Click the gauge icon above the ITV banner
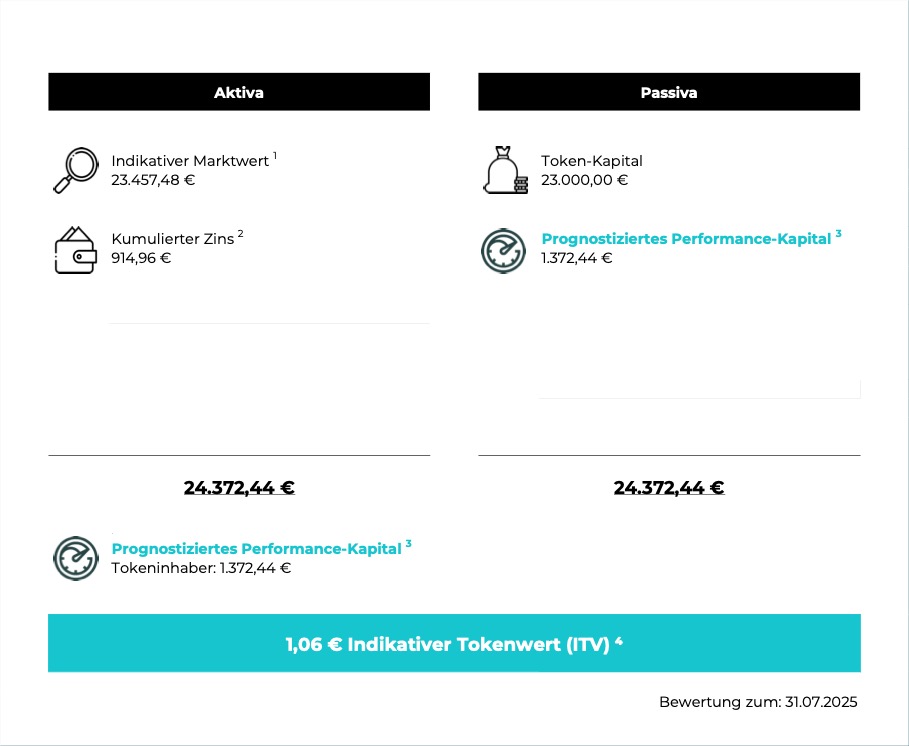 75,558
